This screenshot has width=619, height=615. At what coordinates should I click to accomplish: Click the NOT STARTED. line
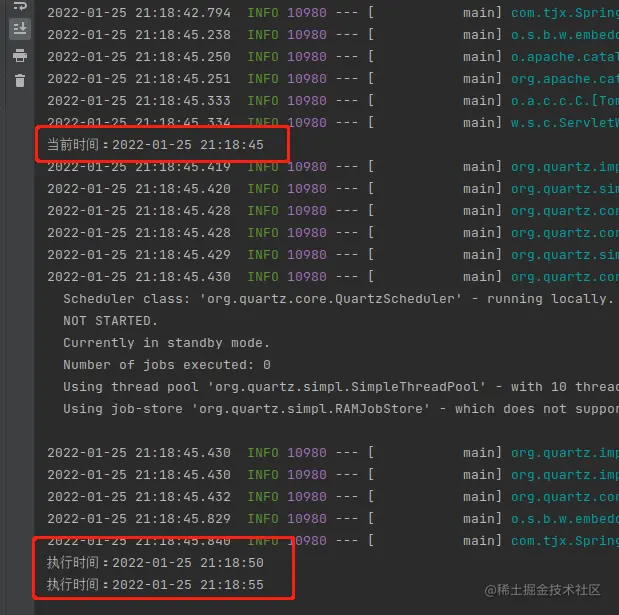click(x=111, y=321)
